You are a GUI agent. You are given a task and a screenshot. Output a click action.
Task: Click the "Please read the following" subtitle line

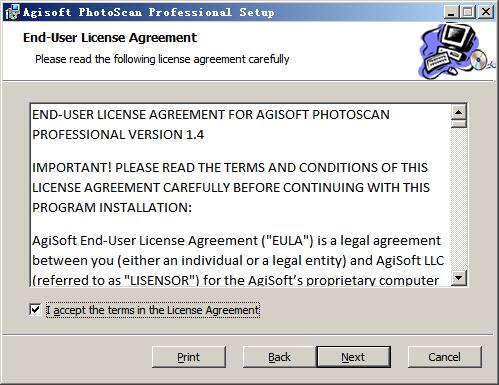162,59
